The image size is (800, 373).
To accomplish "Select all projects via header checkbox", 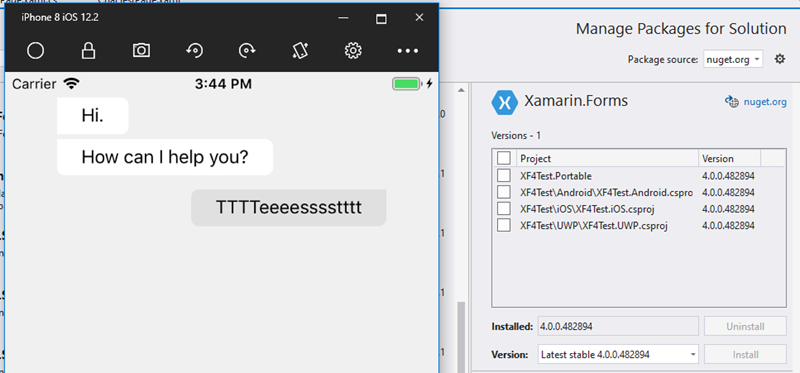I will click(x=504, y=158).
